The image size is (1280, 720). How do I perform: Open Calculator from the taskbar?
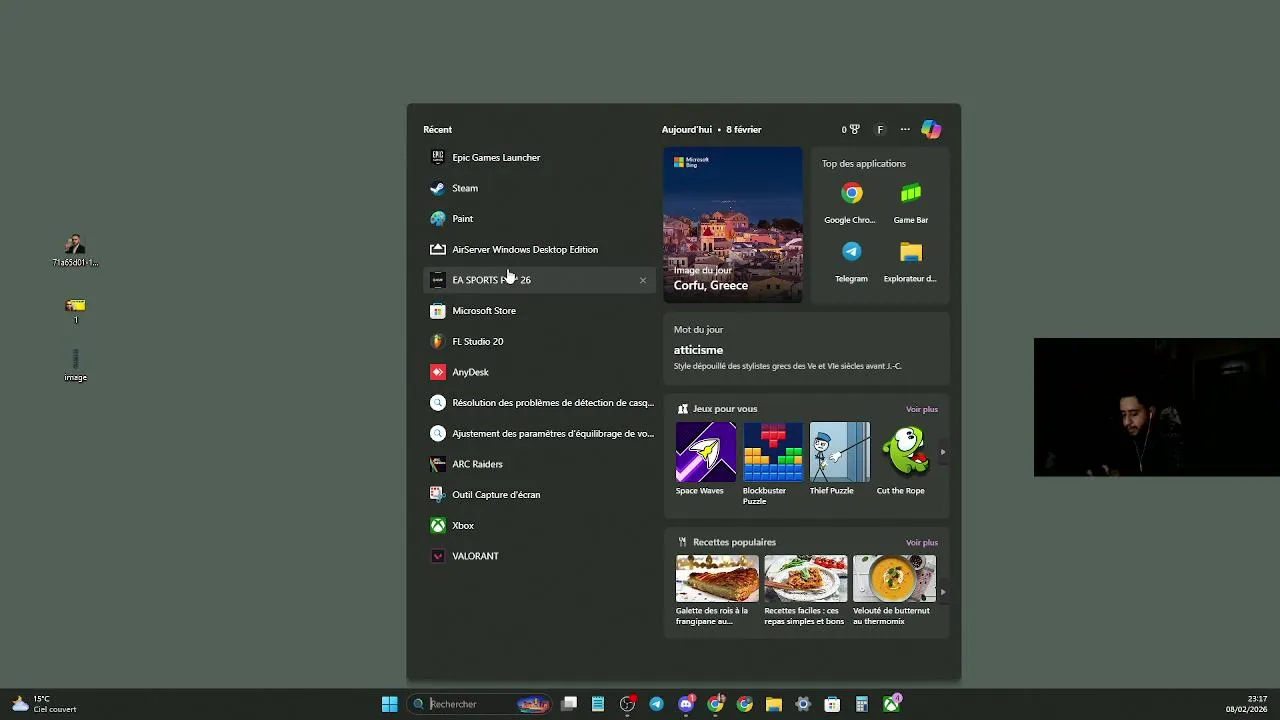tap(862, 704)
